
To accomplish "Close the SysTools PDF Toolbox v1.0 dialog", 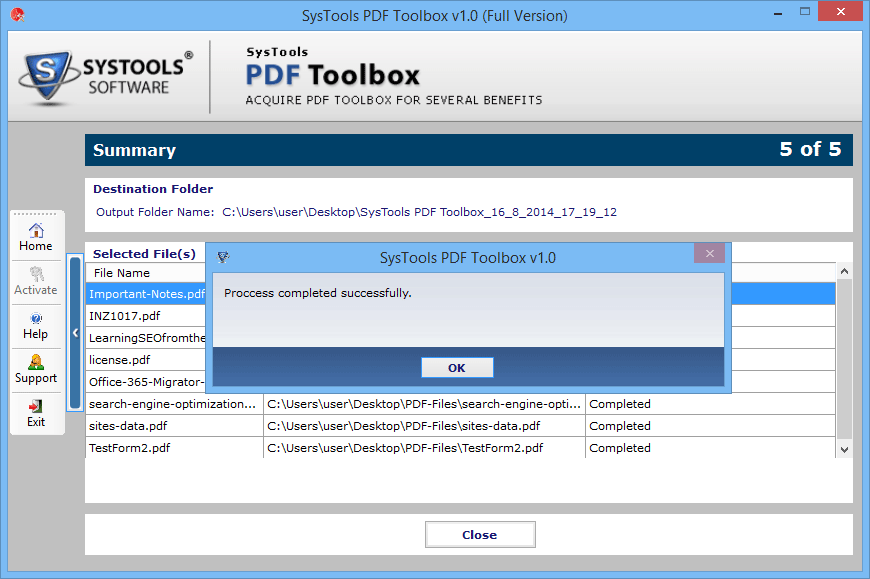I will click(x=709, y=253).
